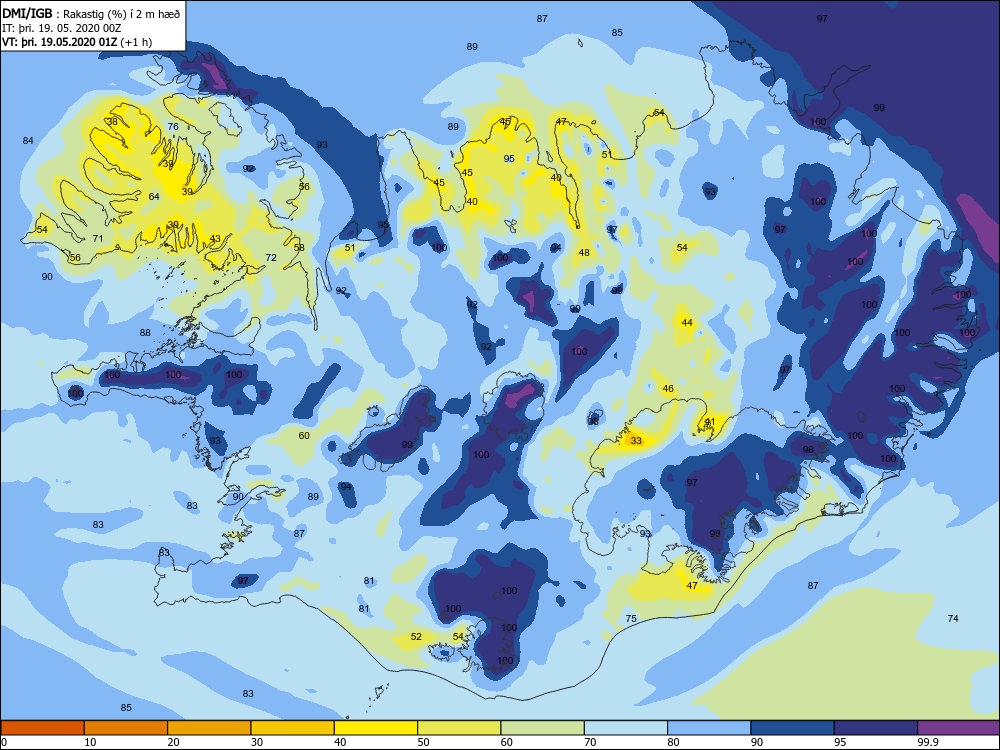This screenshot has height=750, width=1000.
Task: Click the legend tick label '70'
Action: coord(590,742)
